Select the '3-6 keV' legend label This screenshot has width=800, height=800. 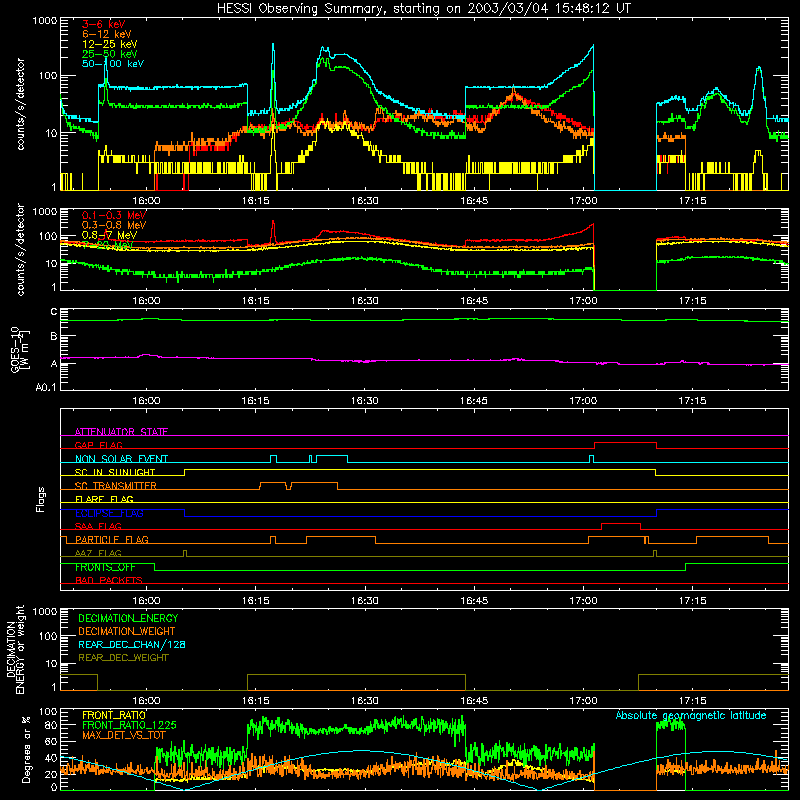pyautogui.click(x=103, y=24)
